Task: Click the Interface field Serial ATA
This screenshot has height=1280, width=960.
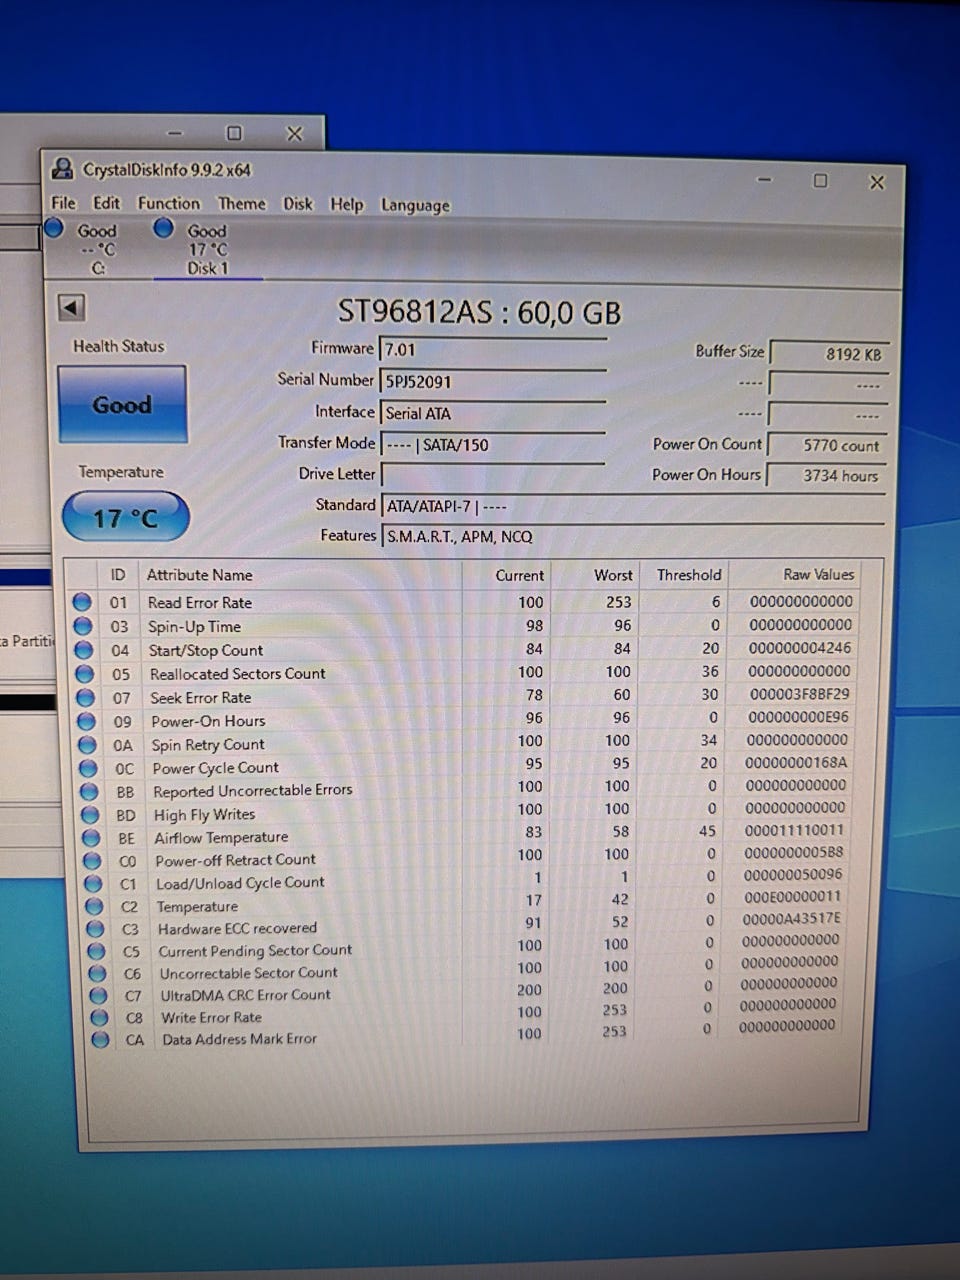Action: click(493, 413)
